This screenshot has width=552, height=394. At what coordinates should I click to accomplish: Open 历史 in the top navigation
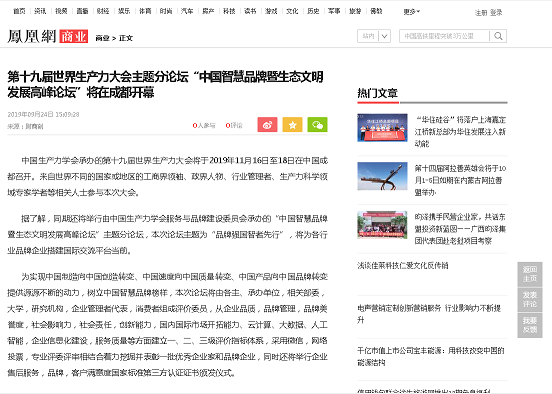(313, 11)
